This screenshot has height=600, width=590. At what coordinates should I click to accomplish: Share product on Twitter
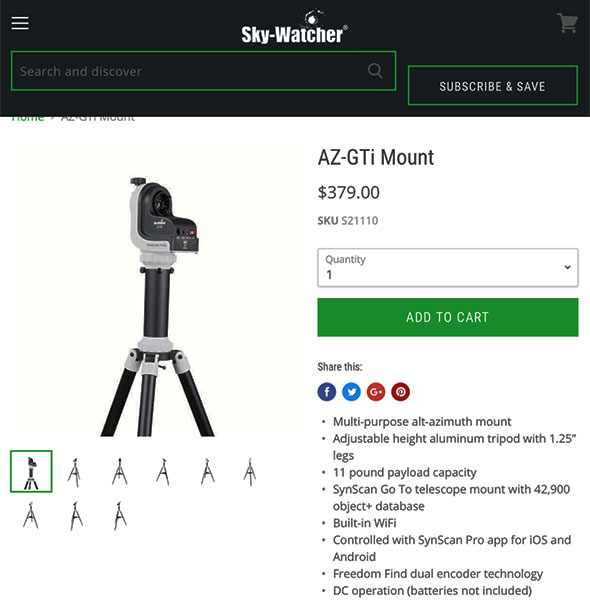tap(351, 392)
